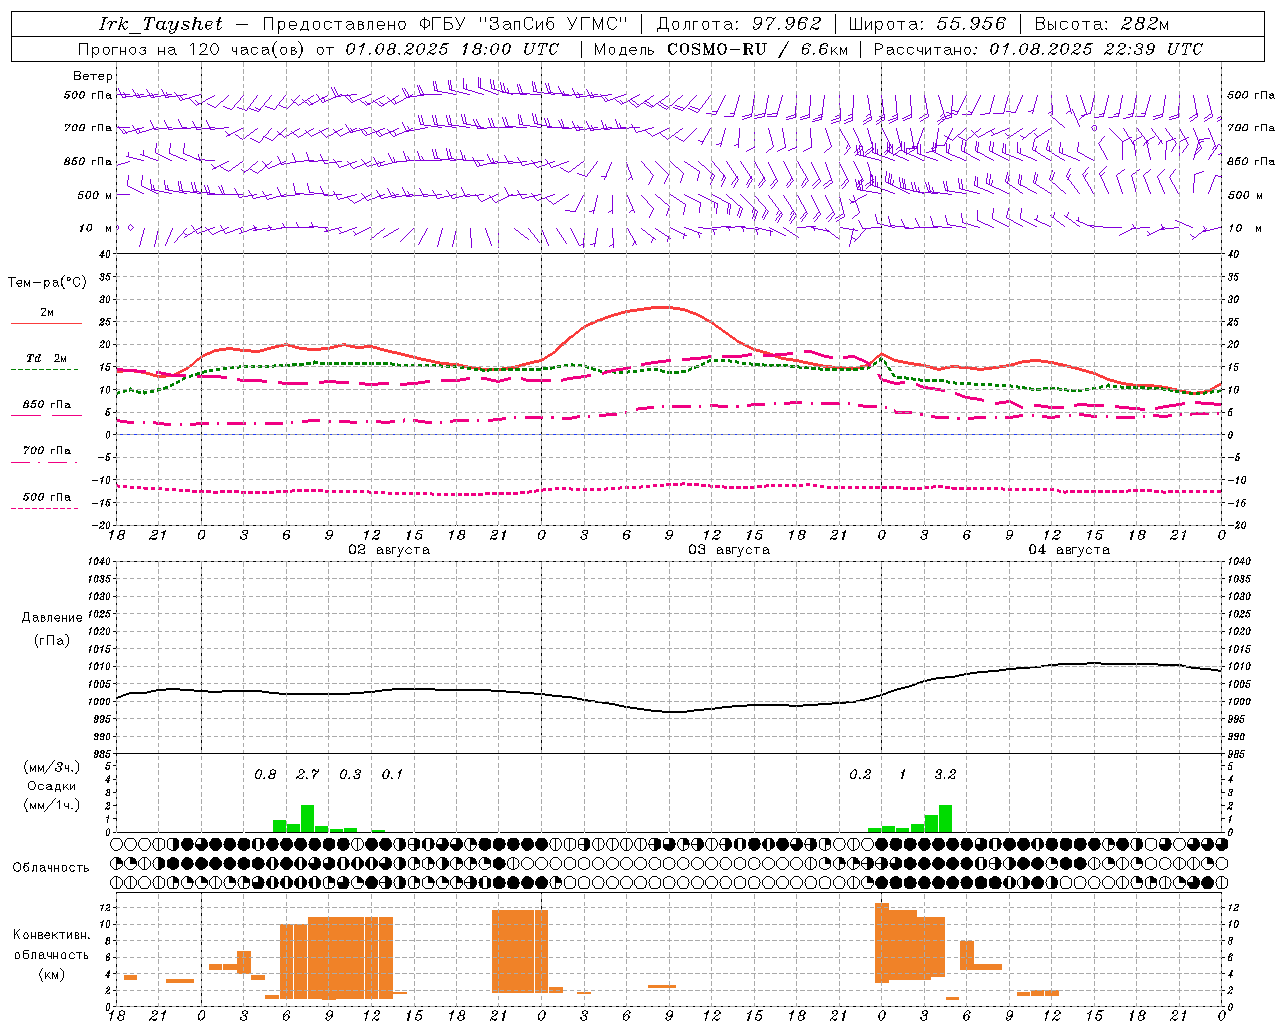The width and height of the screenshot is (1280, 1024).
Task: Click the 04 августа date label
Action: coord(1069,550)
